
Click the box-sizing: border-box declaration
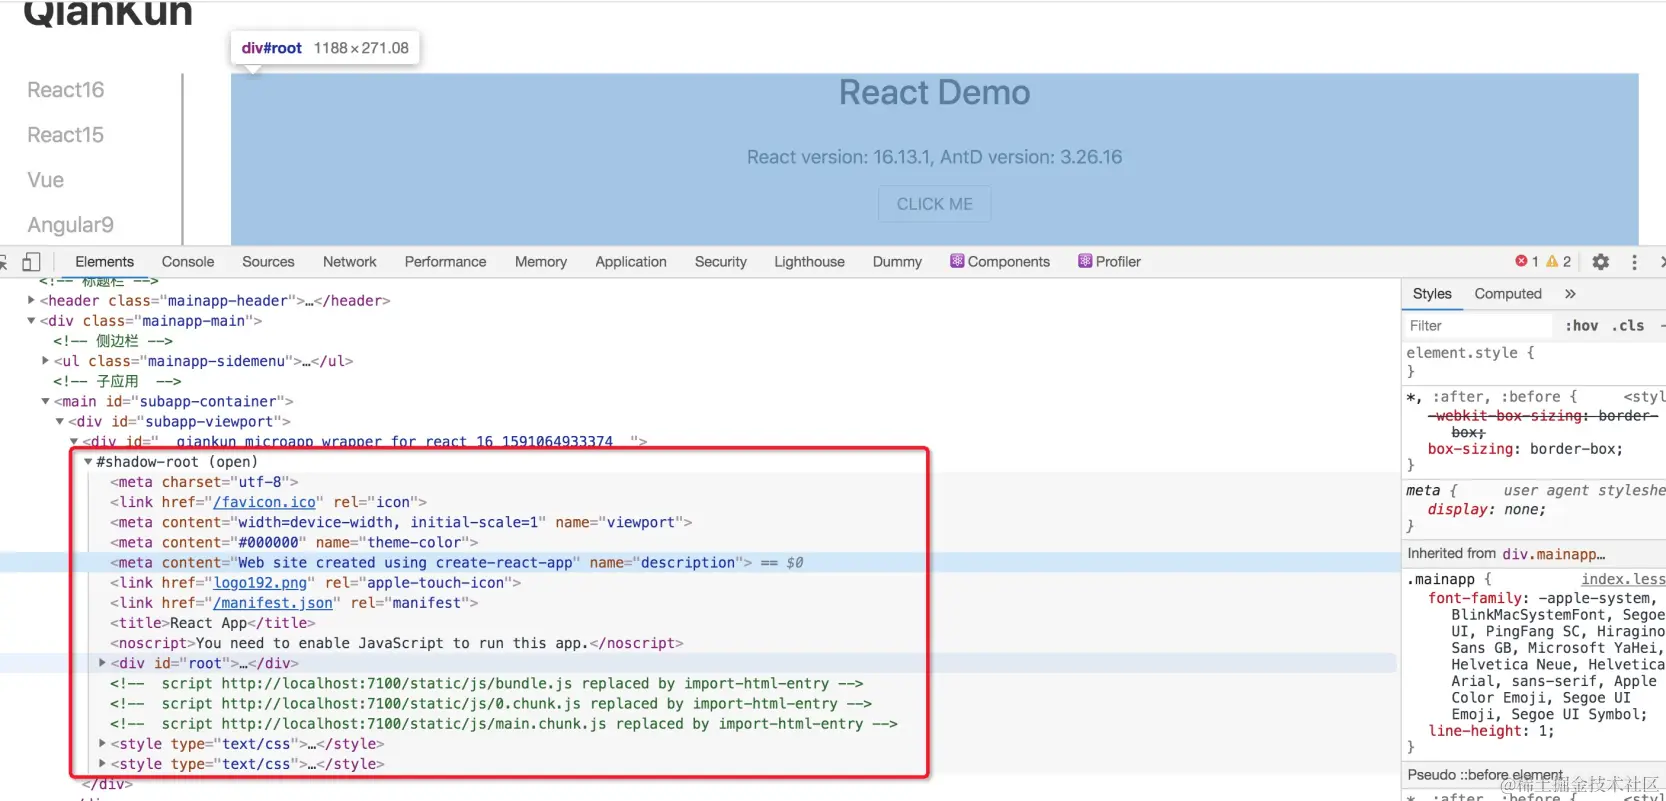(x=1525, y=449)
